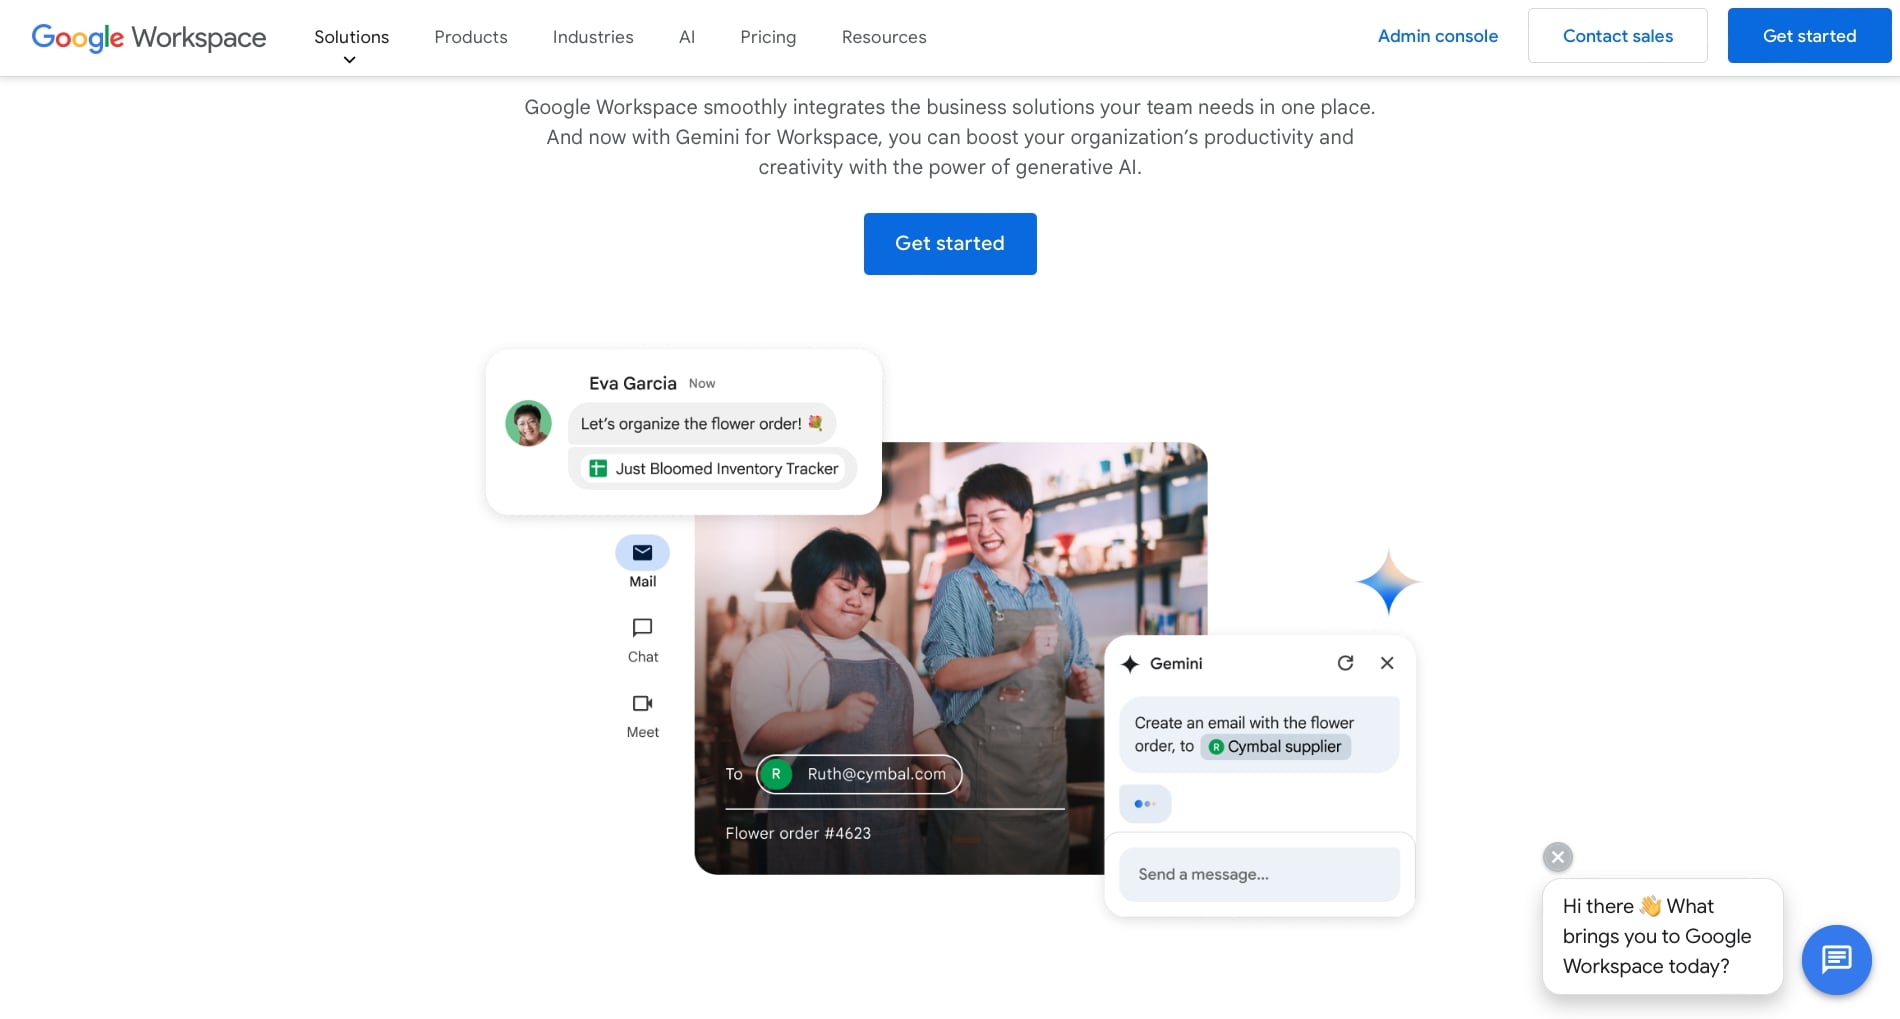Viewport: 1900px width, 1019px height.
Task: Open the Admin console link
Action: point(1437,35)
